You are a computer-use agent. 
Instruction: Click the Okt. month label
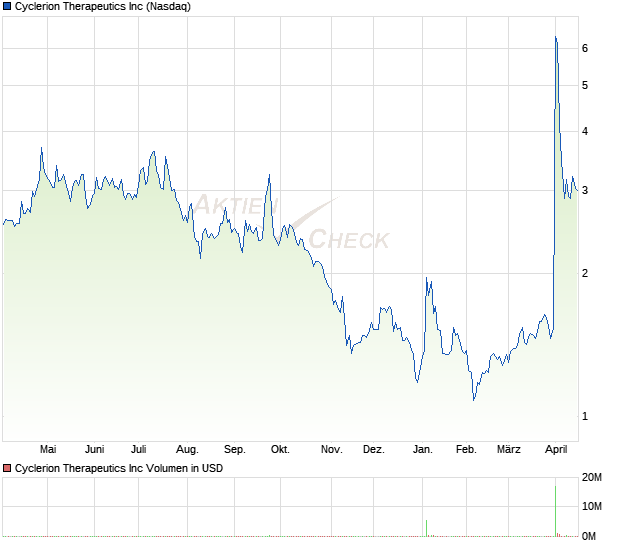(x=280, y=450)
